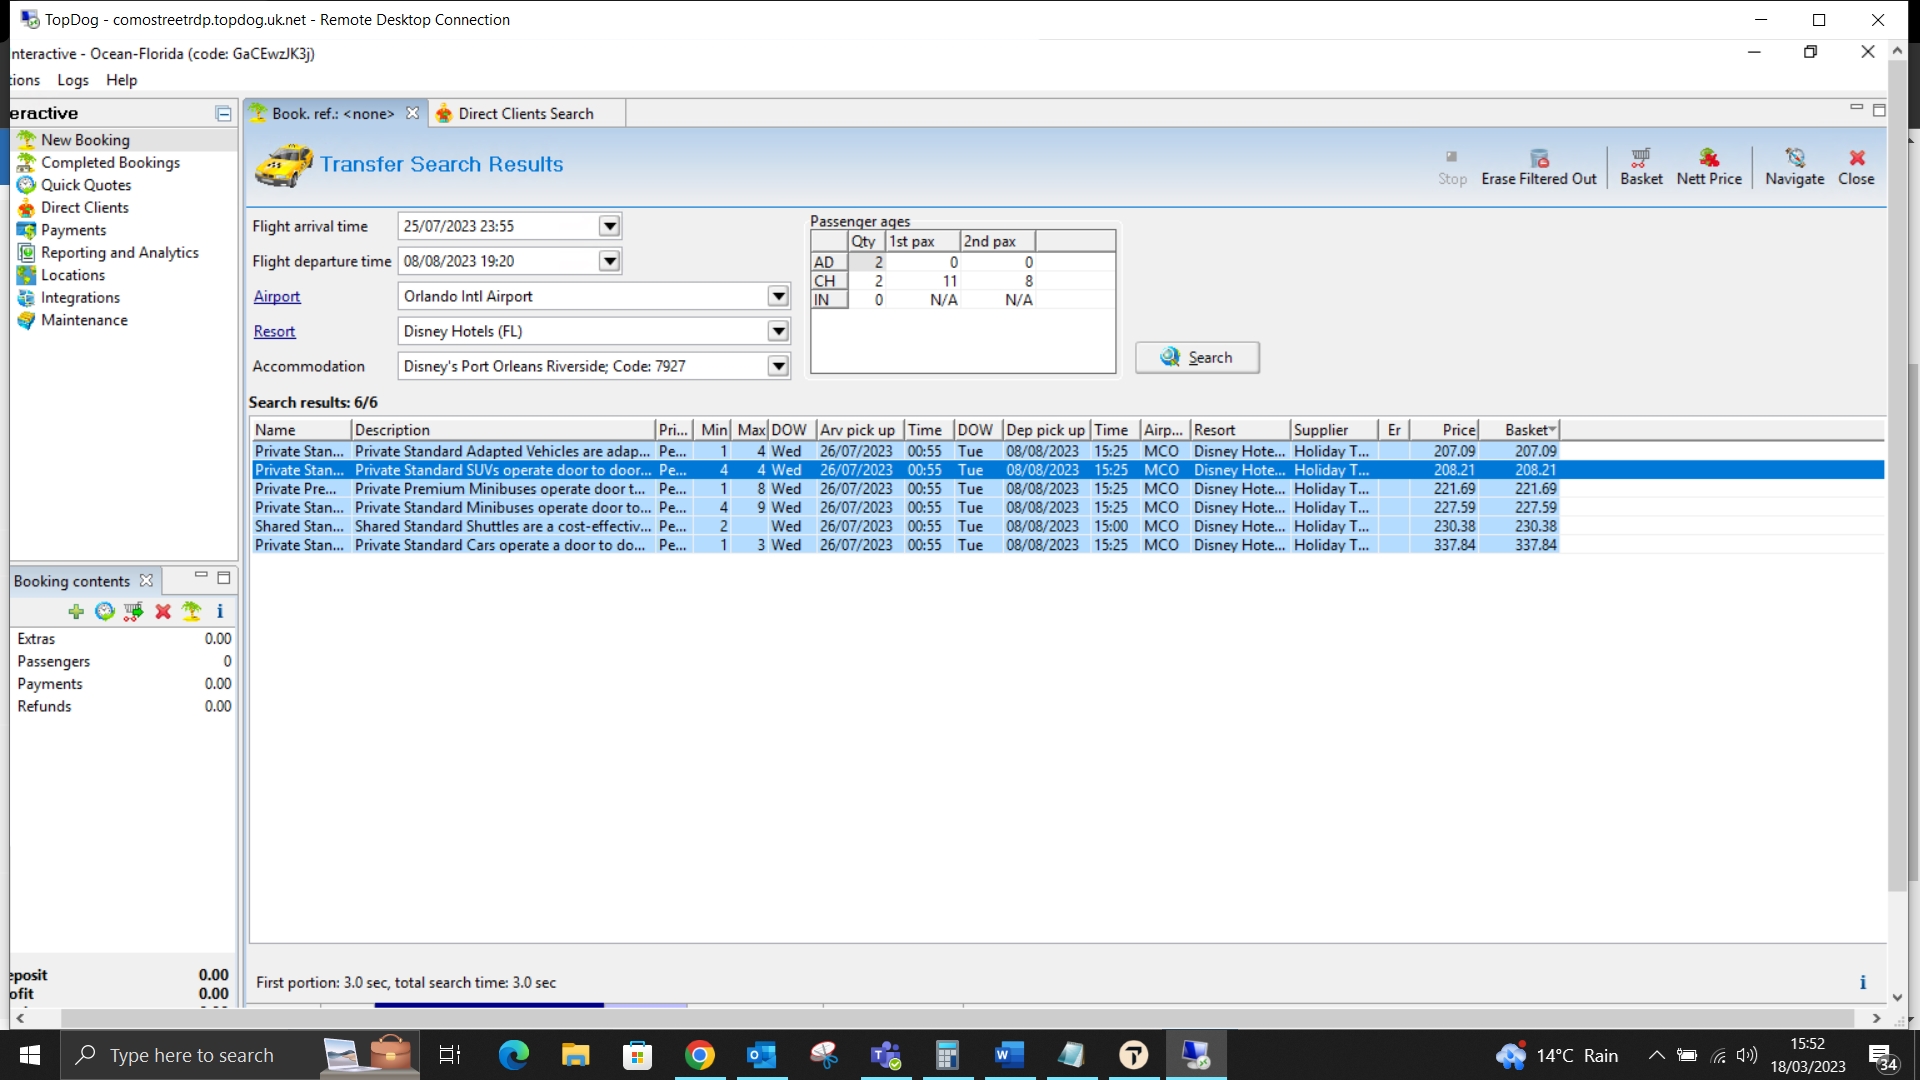Switch to Direct Clients Search tab
The height and width of the screenshot is (1080, 1920).
click(525, 114)
